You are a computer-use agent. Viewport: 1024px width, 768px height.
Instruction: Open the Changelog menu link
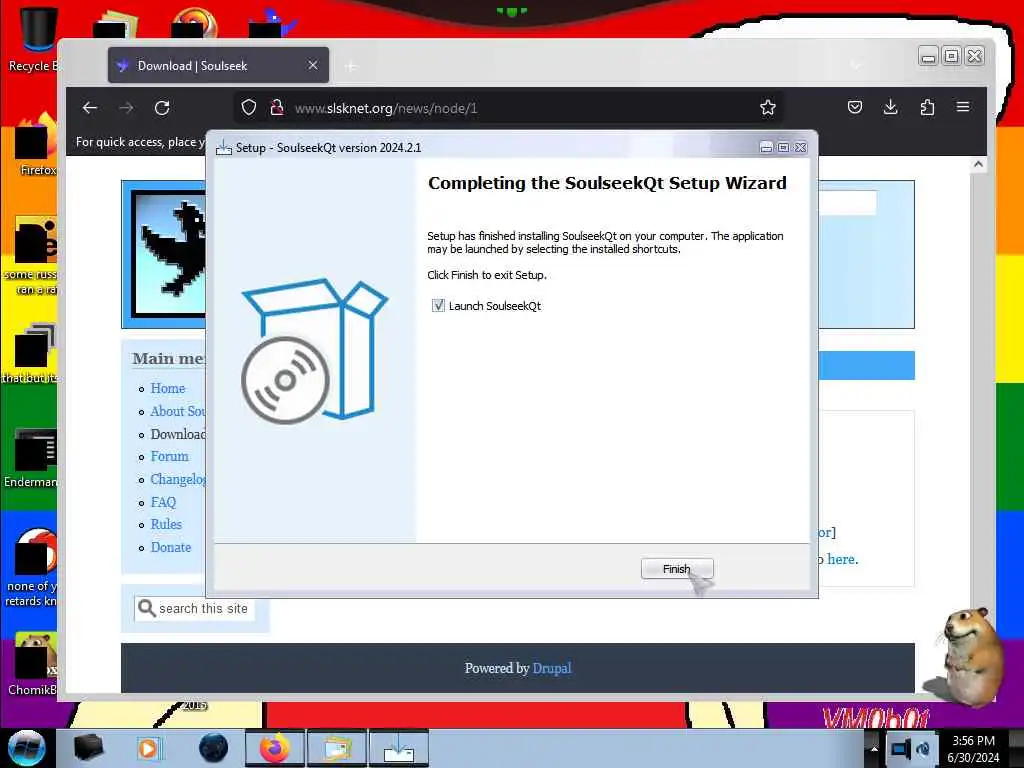pos(178,479)
